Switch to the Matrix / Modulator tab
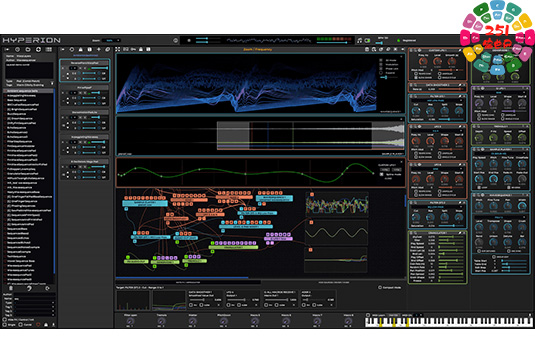Screen dimensions: 535x363 pos(188,282)
